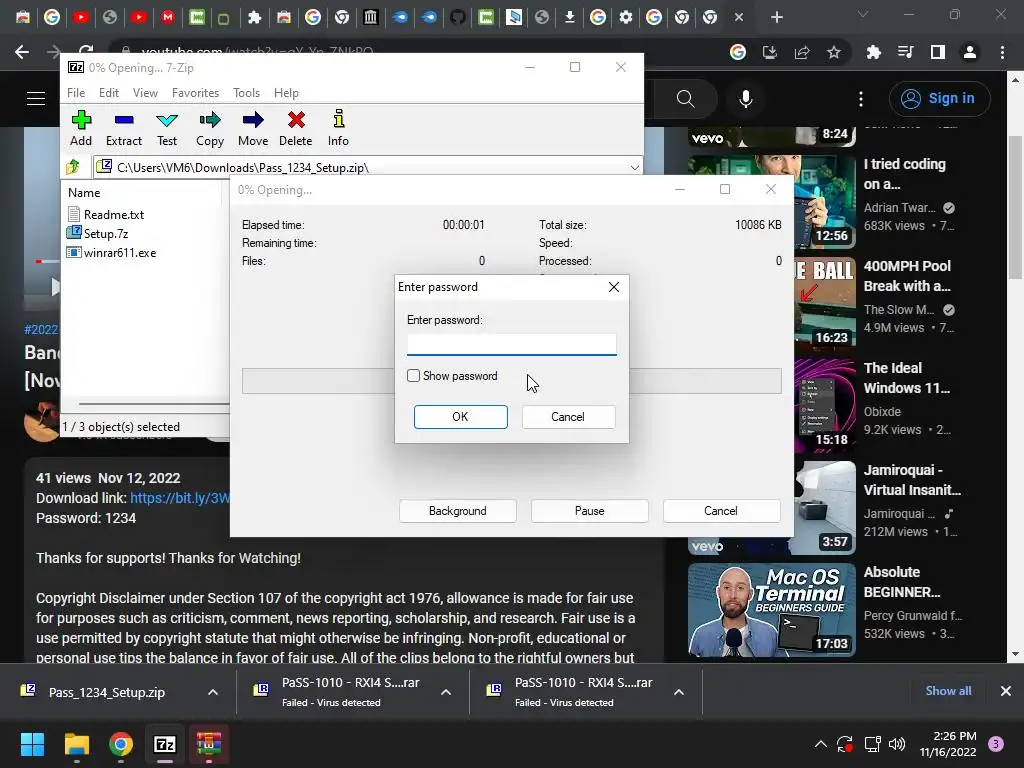Expand the 7-Zip address path dropdown

pyautogui.click(x=634, y=168)
